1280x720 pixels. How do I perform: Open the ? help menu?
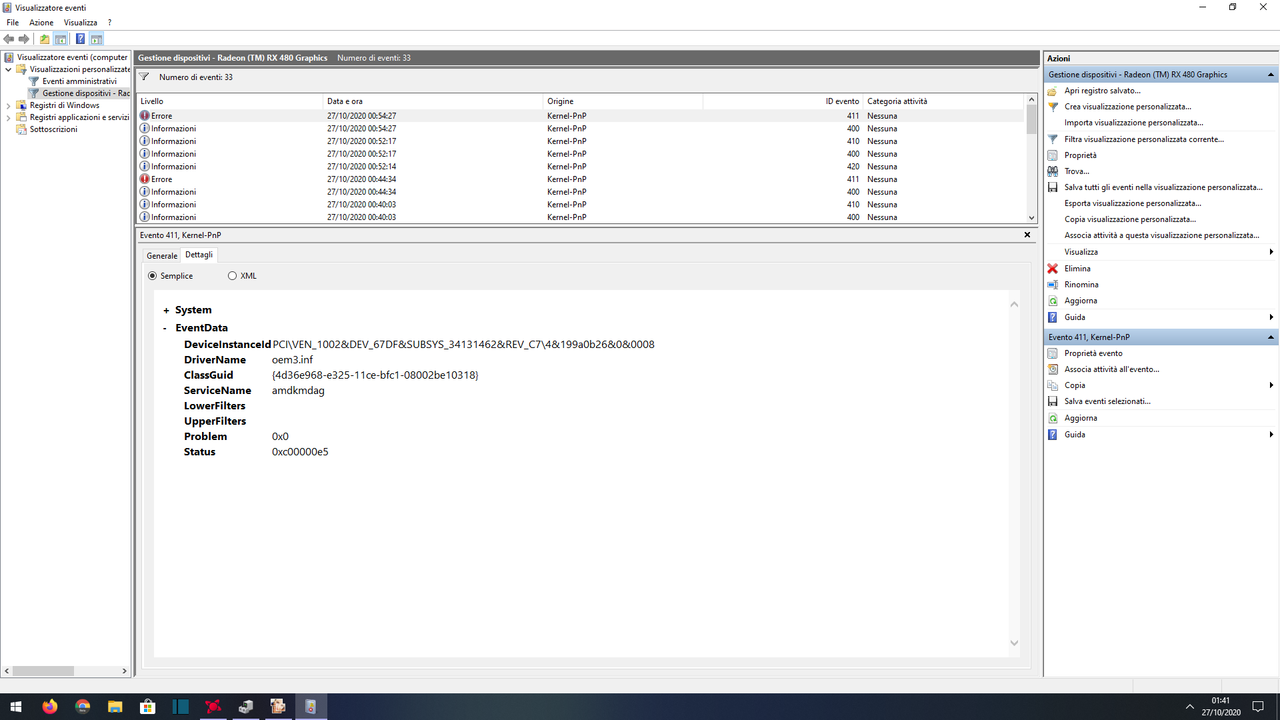click(x=109, y=22)
